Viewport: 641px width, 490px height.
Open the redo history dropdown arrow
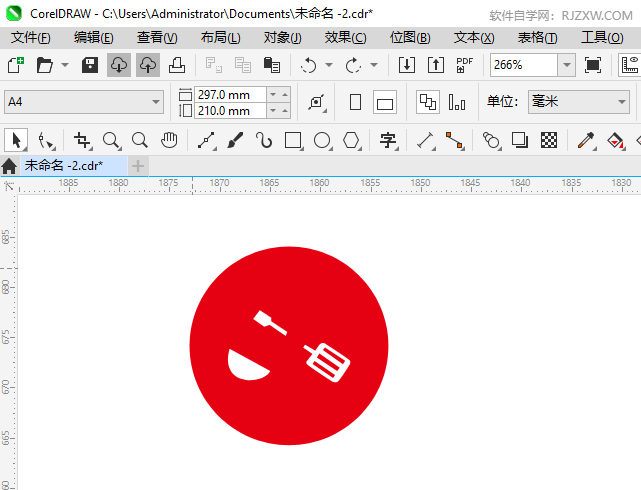[x=374, y=65]
